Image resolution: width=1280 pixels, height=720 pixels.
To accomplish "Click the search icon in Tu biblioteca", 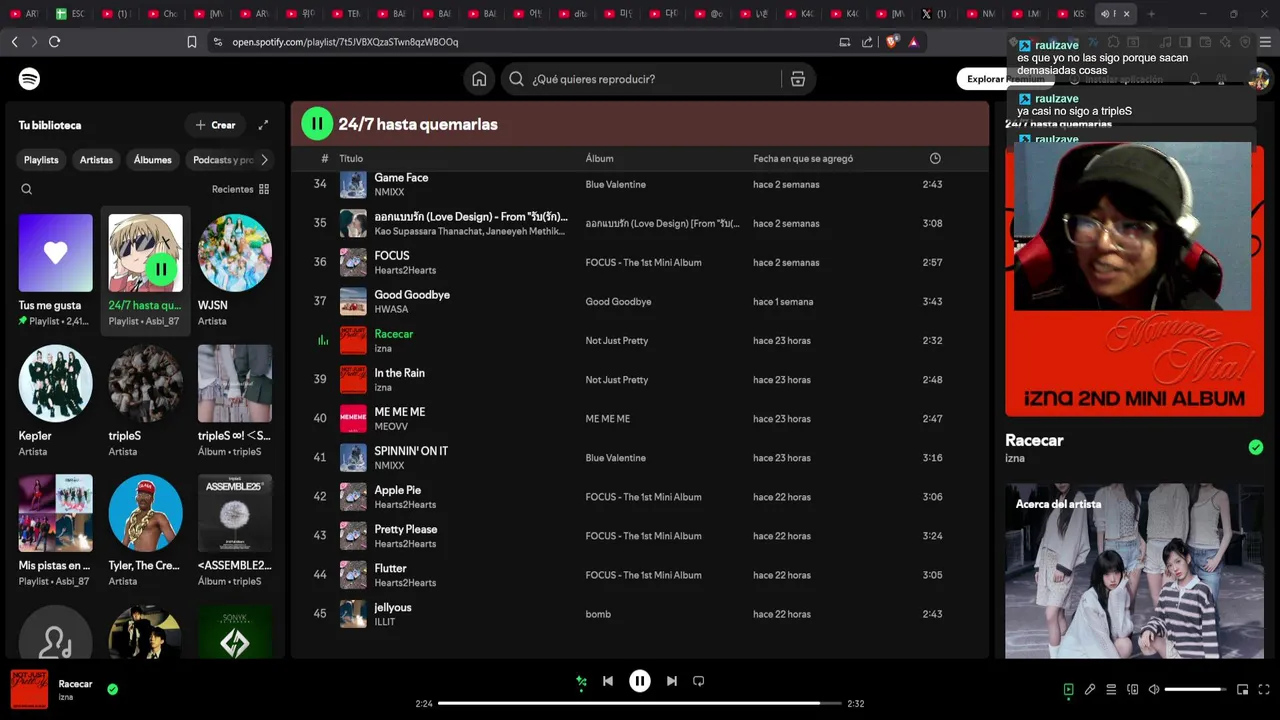I will click(27, 189).
